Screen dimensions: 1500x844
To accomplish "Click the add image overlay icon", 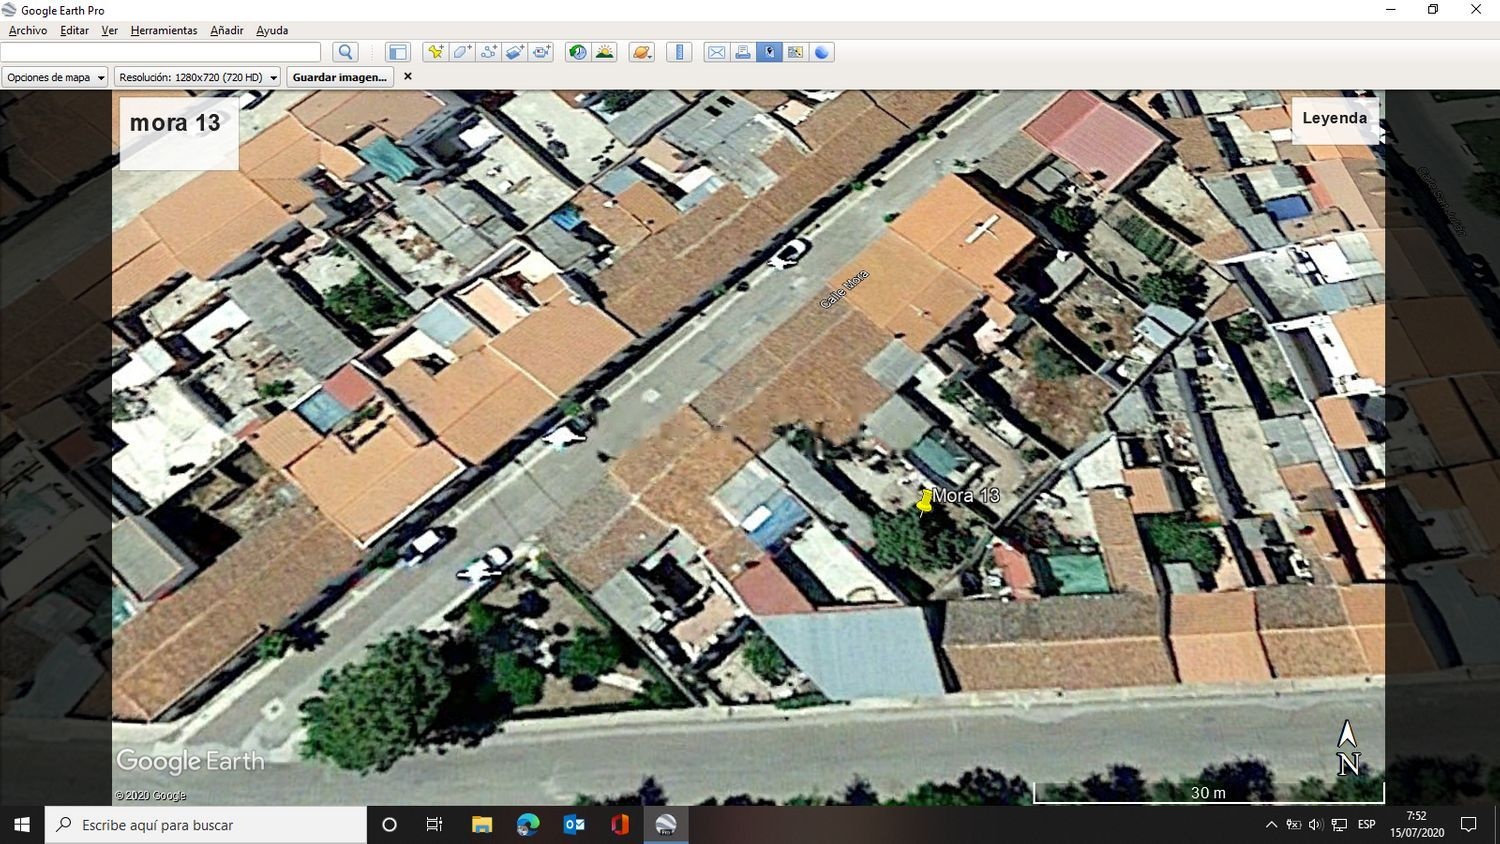I will [514, 52].
